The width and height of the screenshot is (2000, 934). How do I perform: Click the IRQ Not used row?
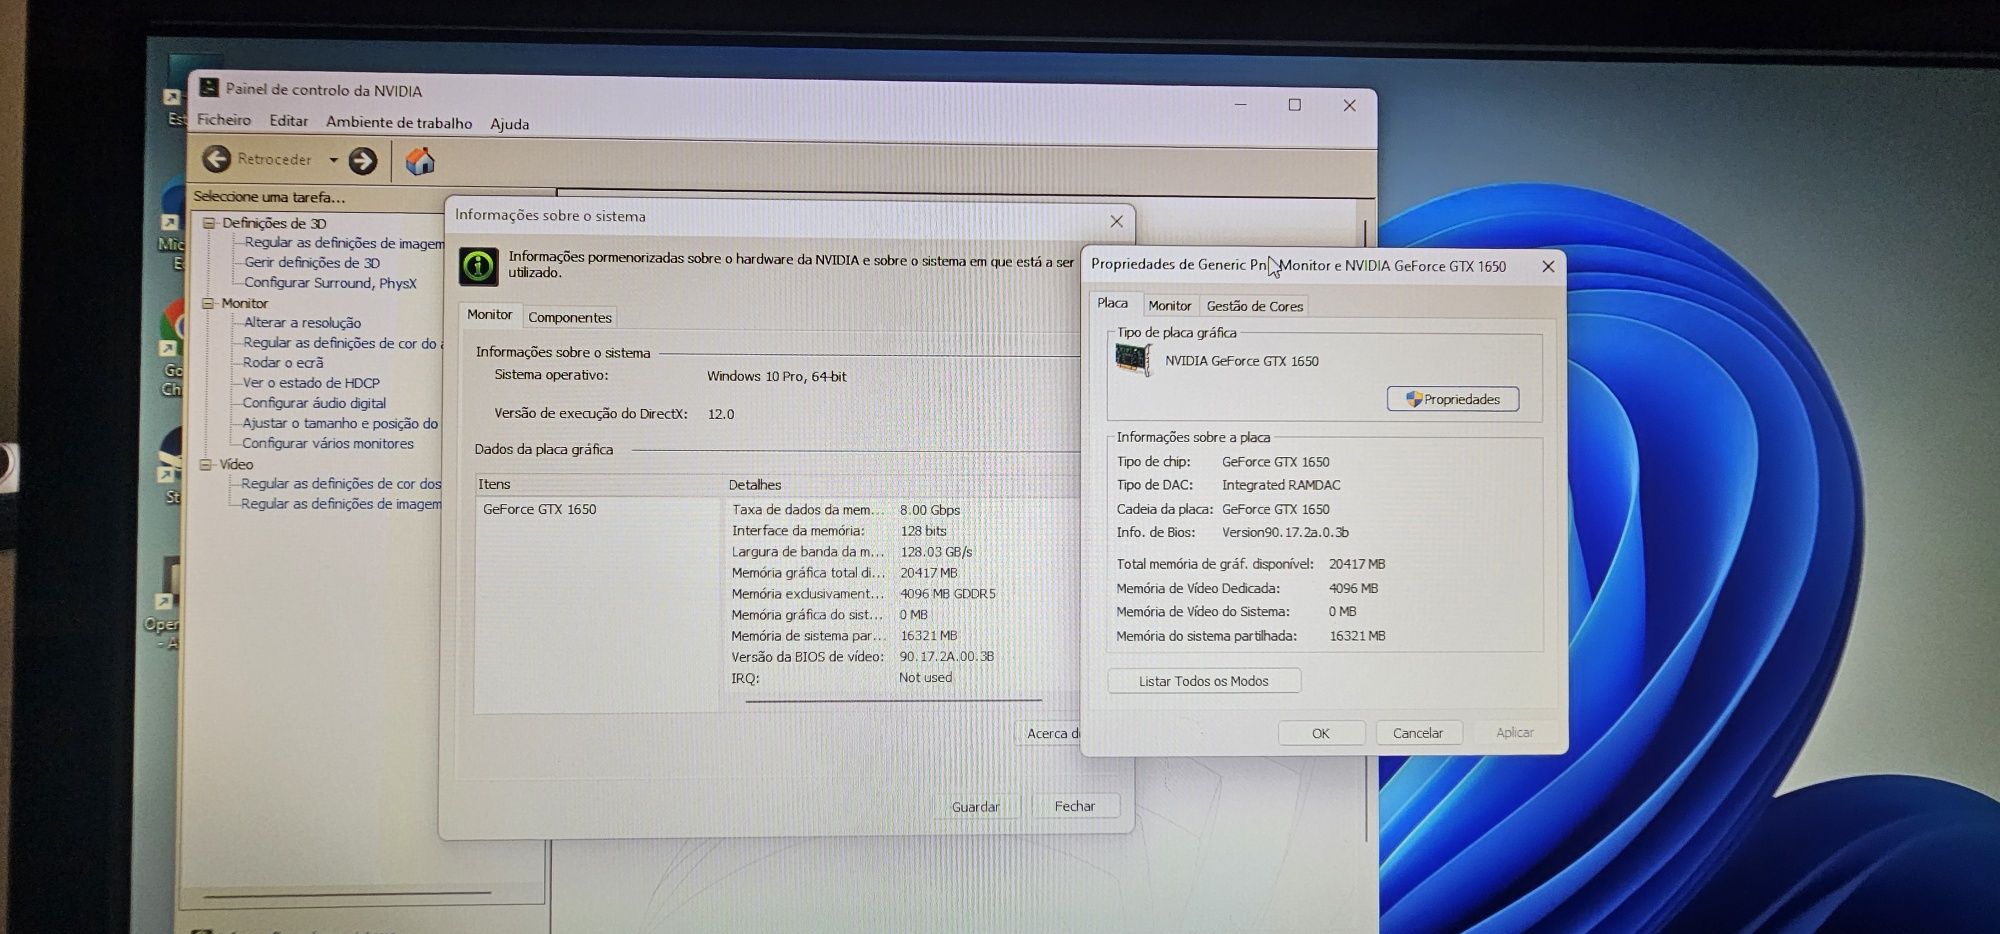(841, 678)
